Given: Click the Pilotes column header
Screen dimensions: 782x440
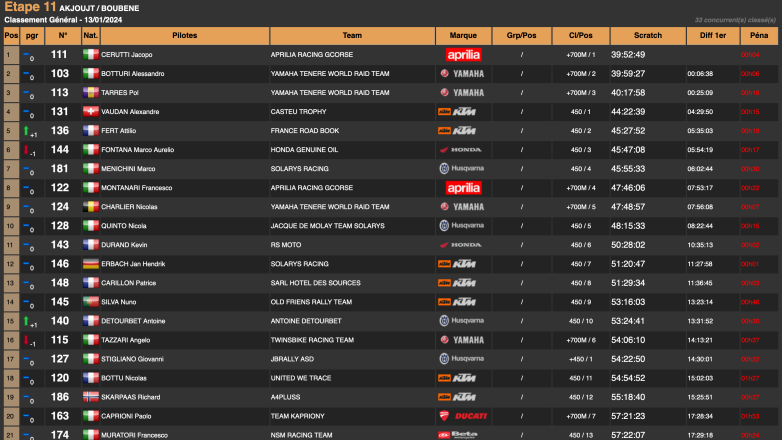Looking at the screenshot, I should pyautogui.click(x=185, y=36).
